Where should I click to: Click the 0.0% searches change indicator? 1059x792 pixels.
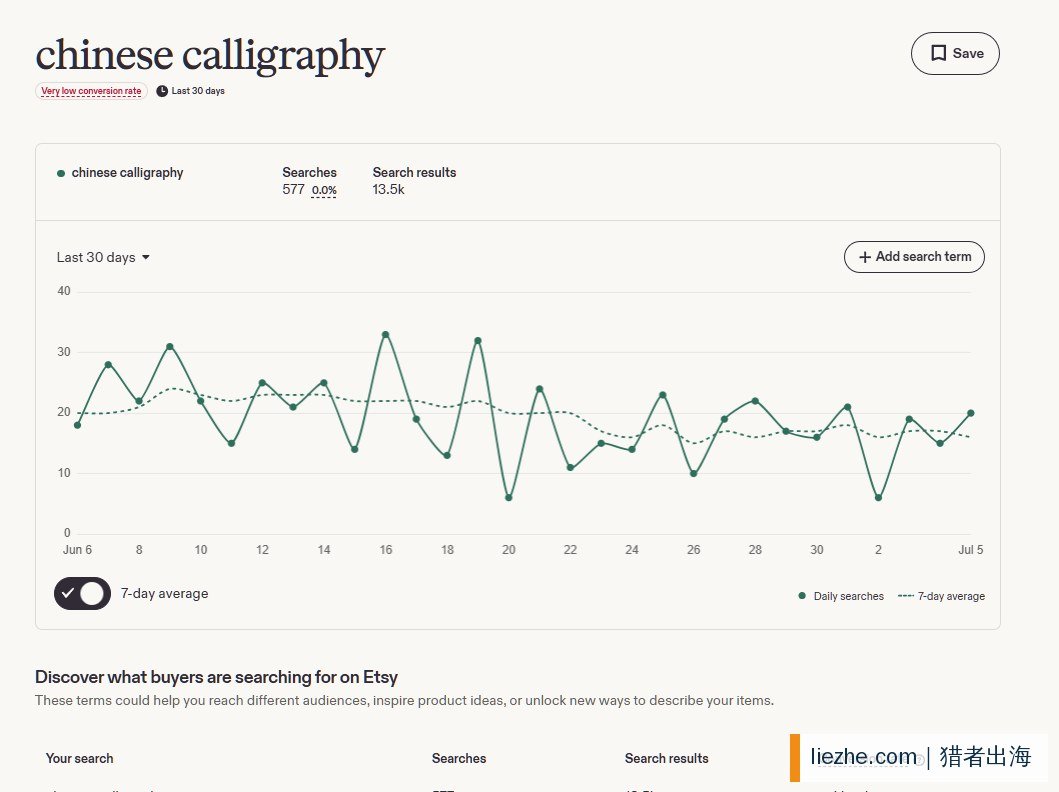click(x=324, y=190)
